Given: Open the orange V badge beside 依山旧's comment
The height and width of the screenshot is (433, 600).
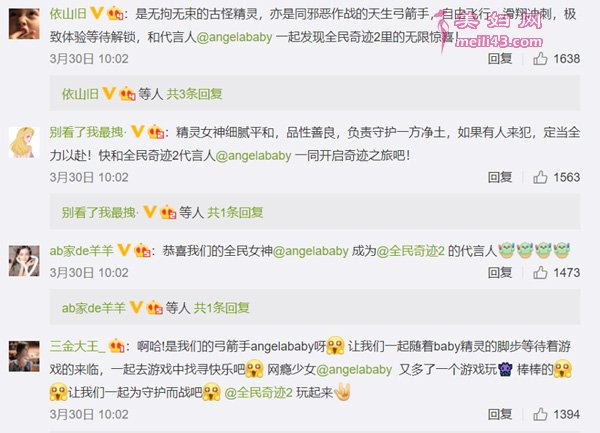Looking at the screenshot, I should coord(96,14).
